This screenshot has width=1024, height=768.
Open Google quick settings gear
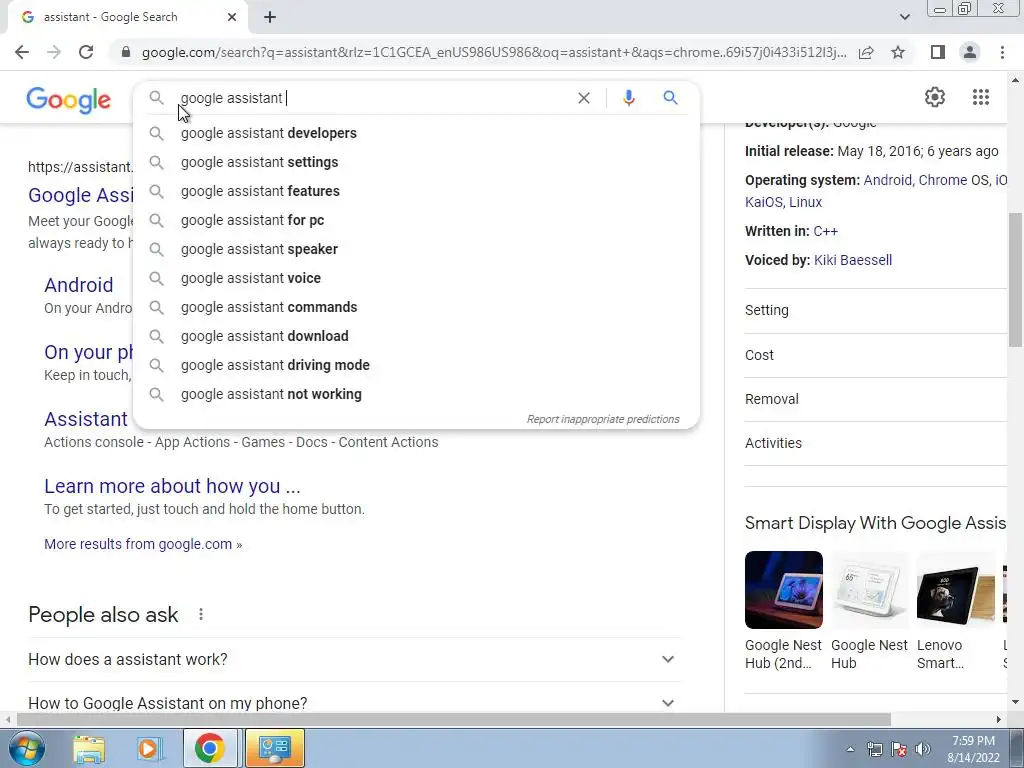935,97
